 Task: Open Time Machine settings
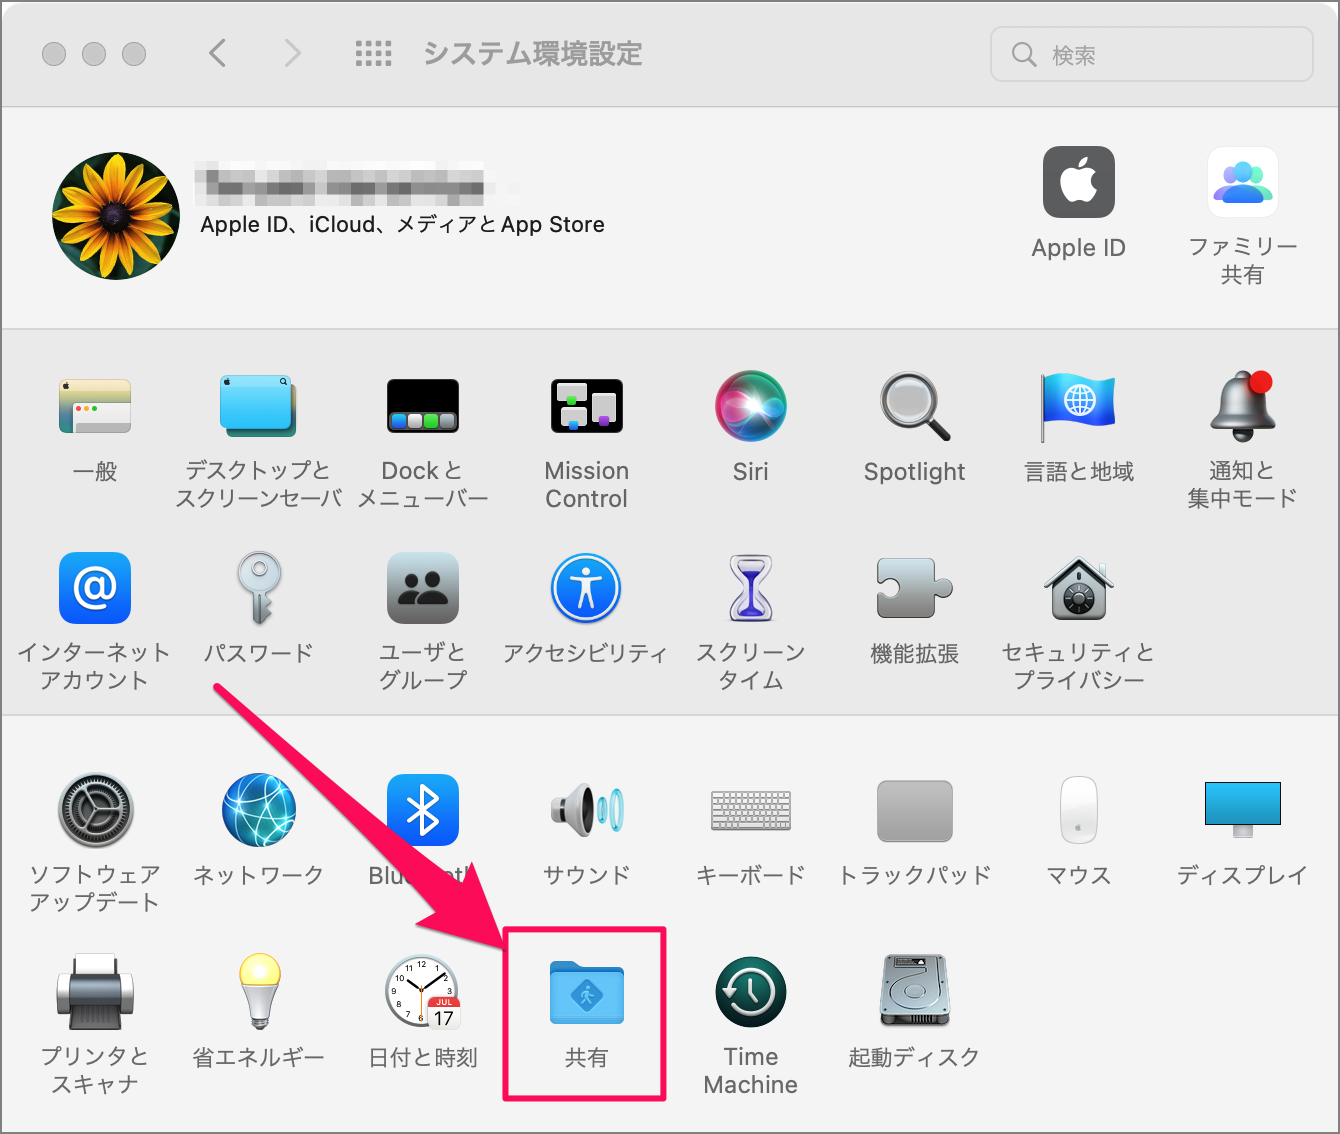(x=750, y=993)
